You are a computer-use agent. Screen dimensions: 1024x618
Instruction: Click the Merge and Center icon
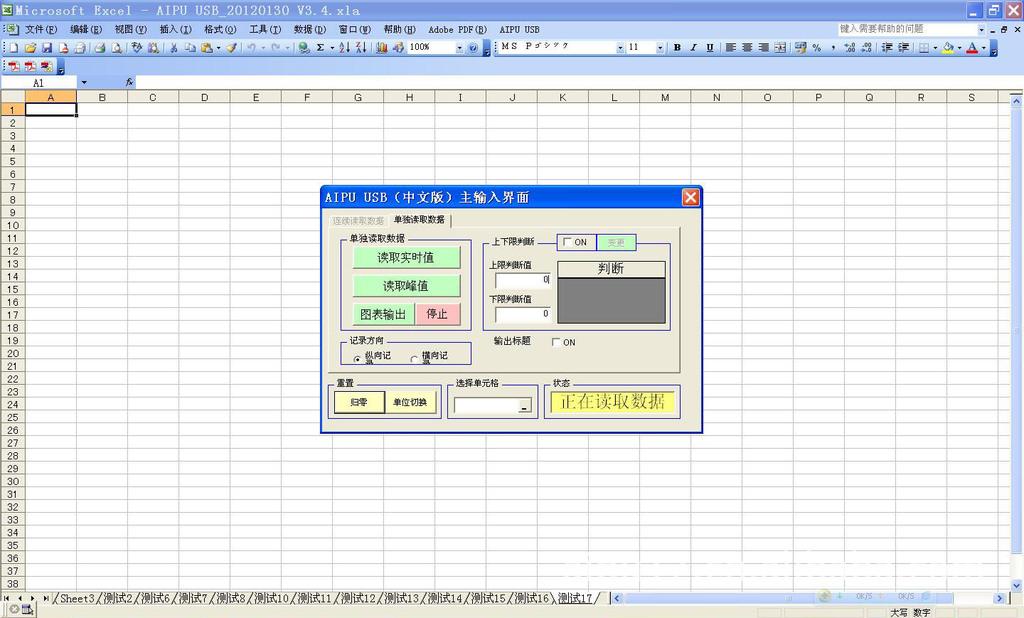click(x=780, y=48)
